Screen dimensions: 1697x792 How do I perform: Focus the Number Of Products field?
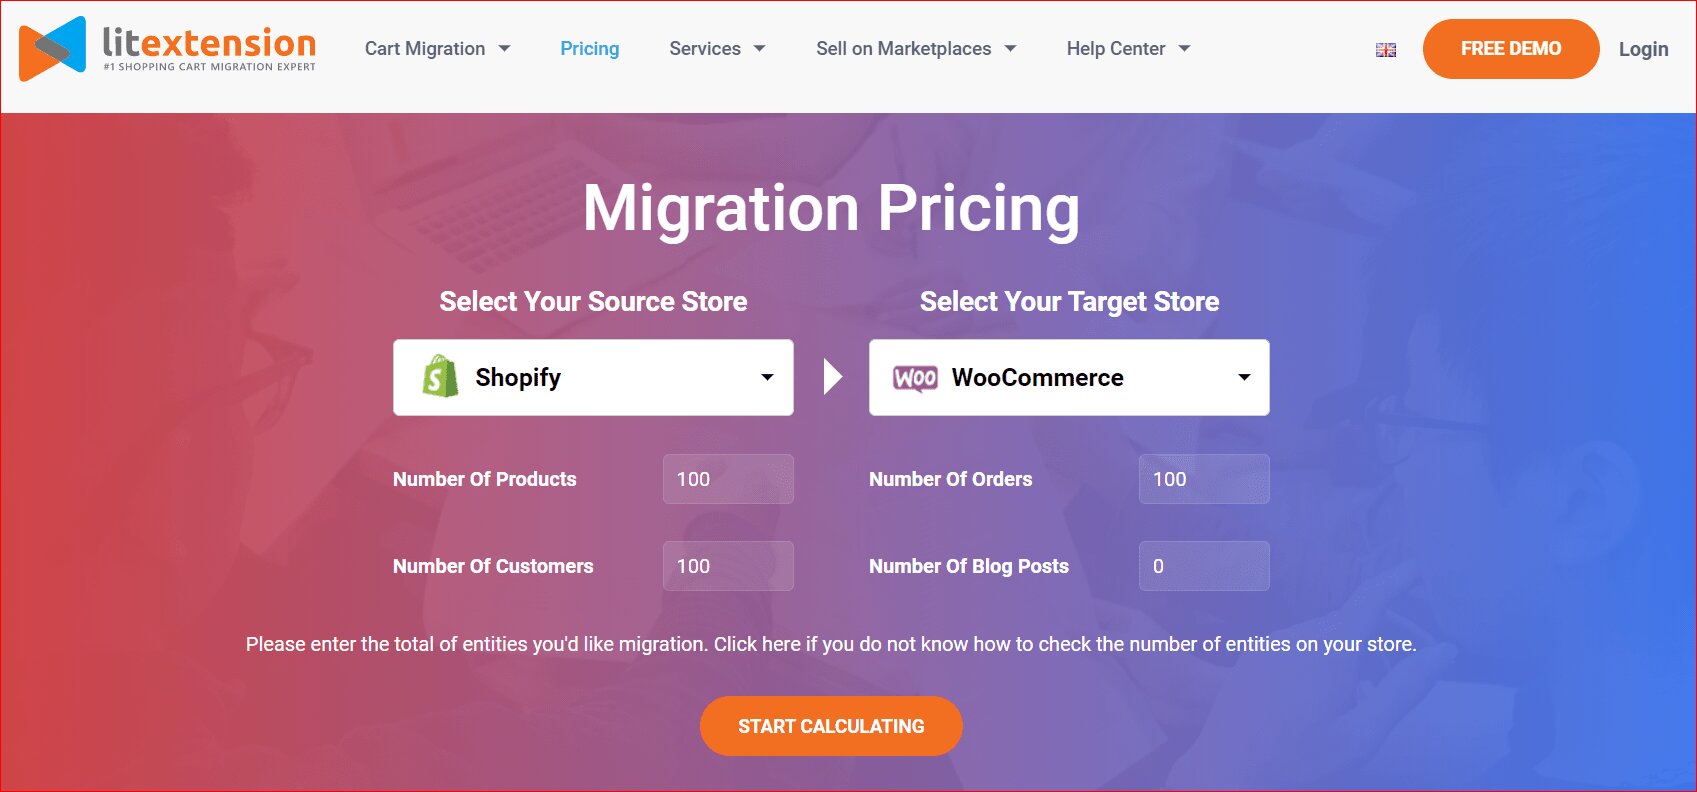(728, 479)
